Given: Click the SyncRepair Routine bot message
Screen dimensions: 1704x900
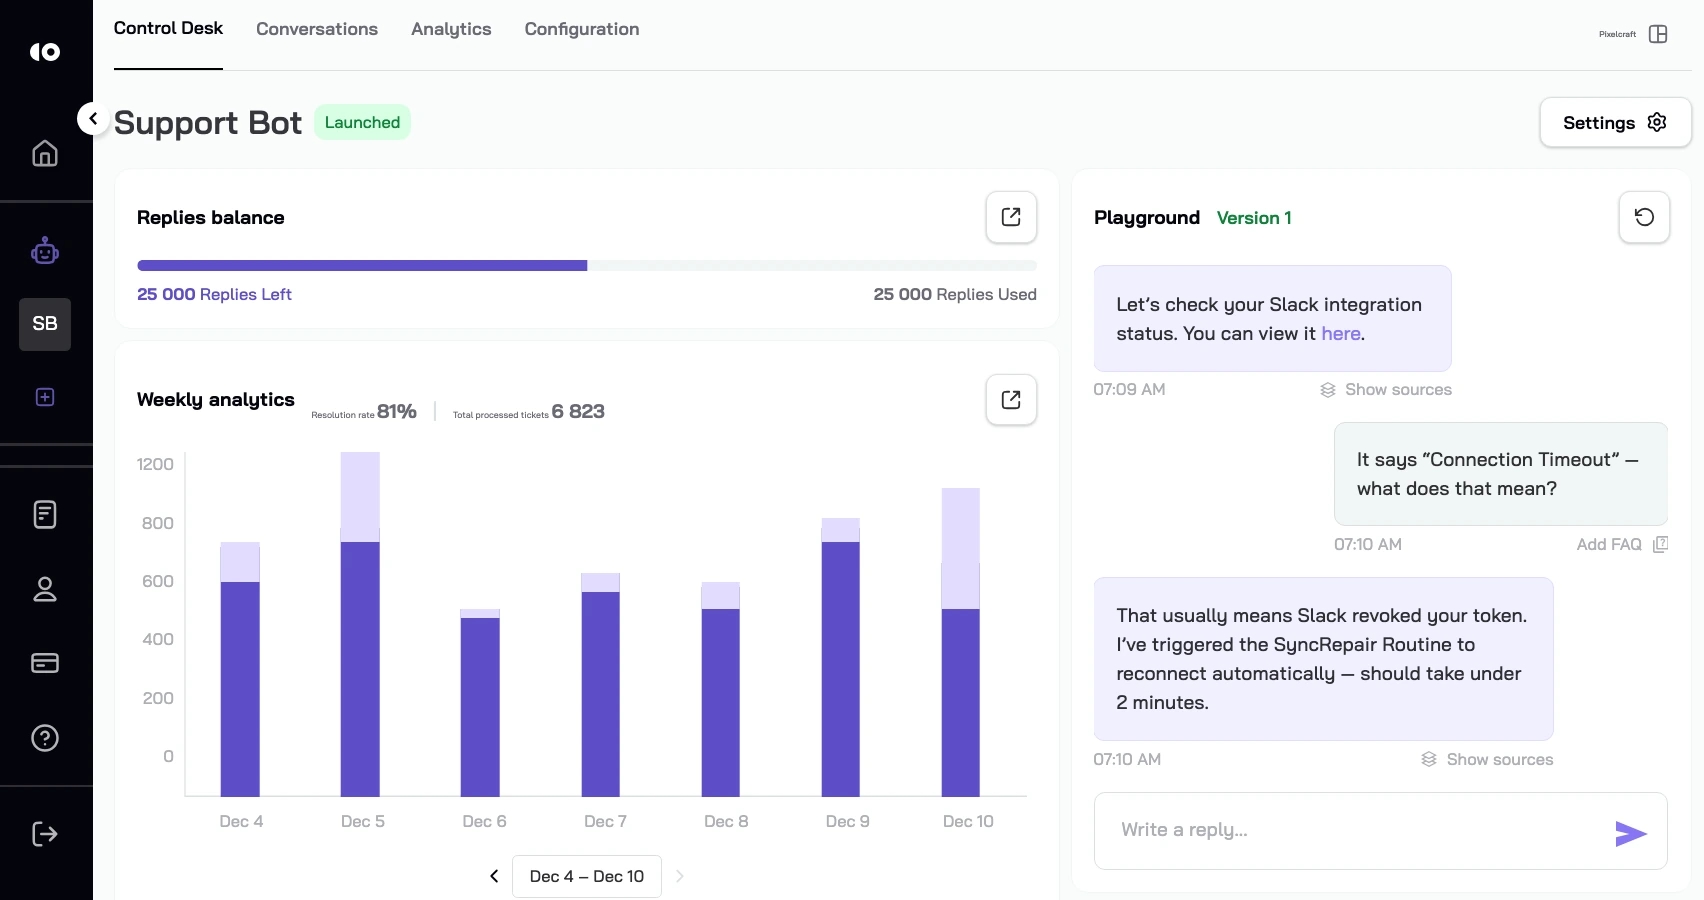Looking at the screenshot, I should point(1323,659).
